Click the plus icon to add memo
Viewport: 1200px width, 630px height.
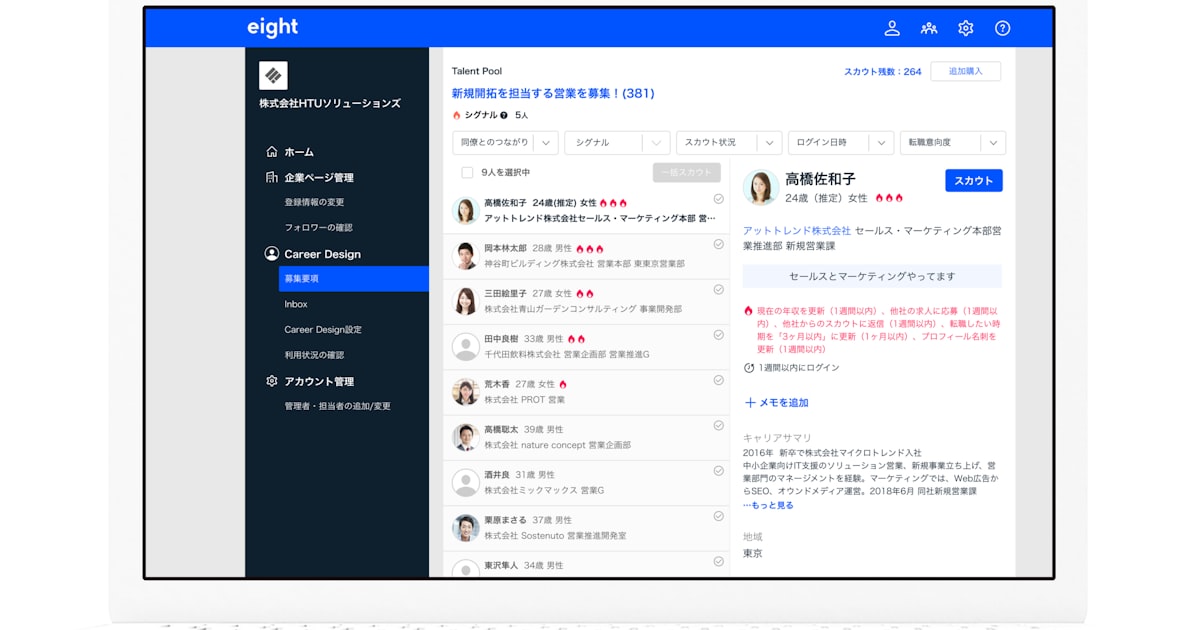tap(750, 403)
